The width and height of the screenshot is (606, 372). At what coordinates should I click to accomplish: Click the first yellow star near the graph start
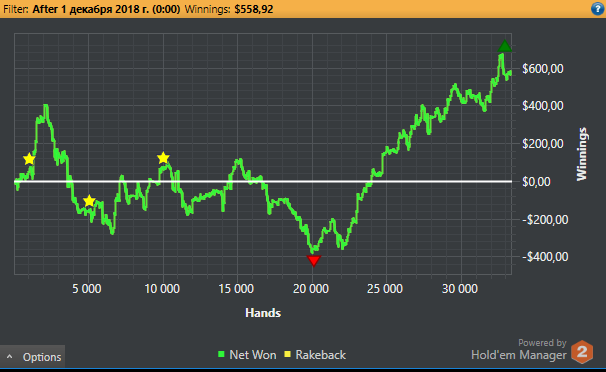[x=29, y=159]
